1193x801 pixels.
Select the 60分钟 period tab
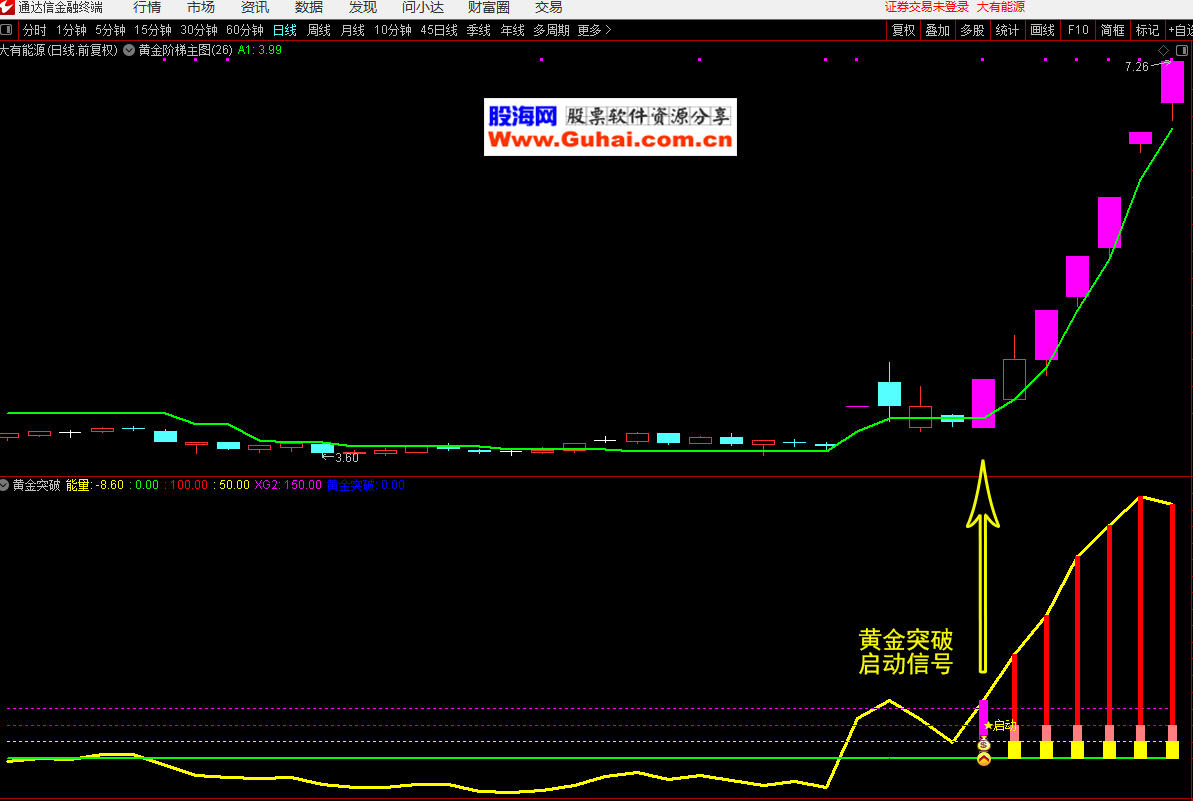(x=245, y=30)
